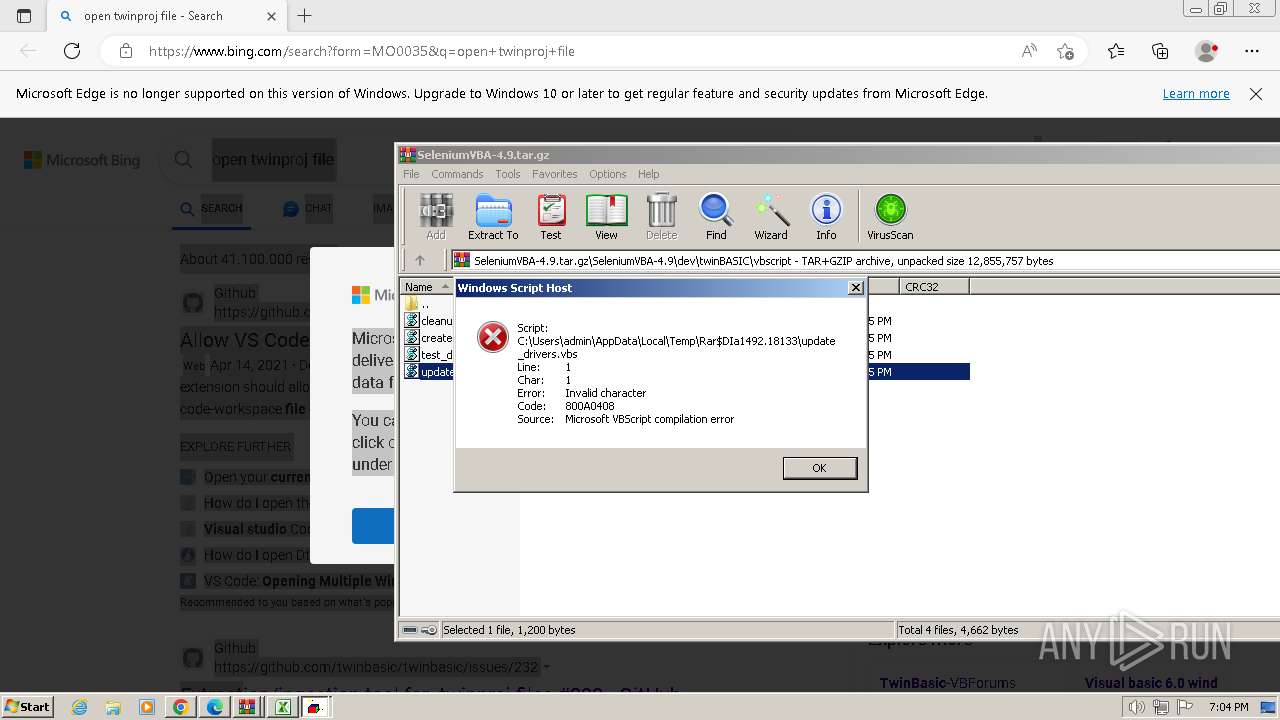
Task: Open the Edge profile avatar
Action: tap(1206, 51)
